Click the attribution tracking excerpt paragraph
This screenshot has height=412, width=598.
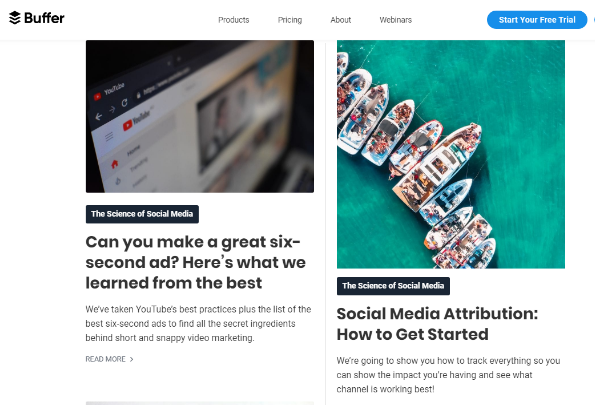(x=448, y=375)
